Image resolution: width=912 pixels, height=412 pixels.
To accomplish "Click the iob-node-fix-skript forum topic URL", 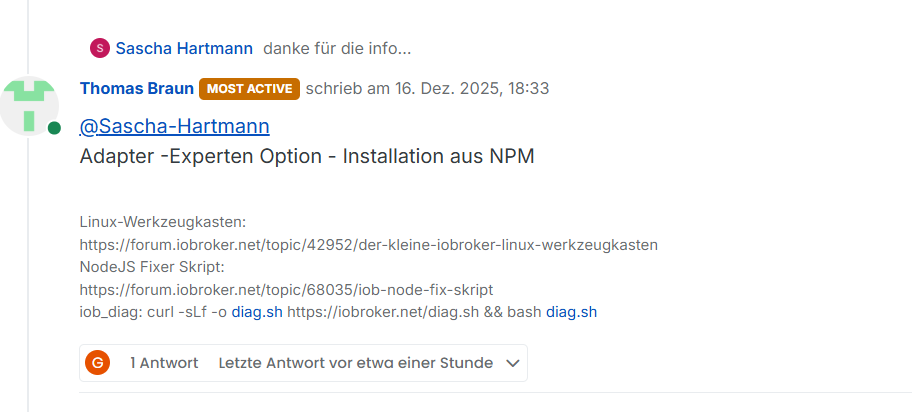I will tap(286, 289).
